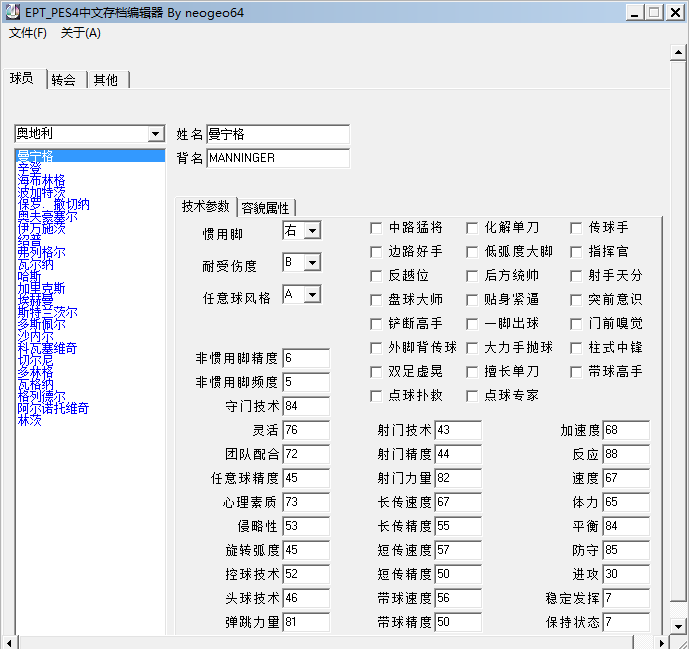Image resolution: width=689 pixels, height=649 pixels.
Task: Click the 背名 field containing MANNINGER
Action: [x=278, y=158]
